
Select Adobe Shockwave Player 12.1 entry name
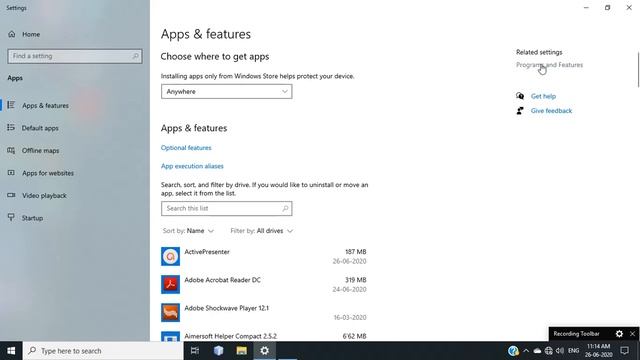tap(227, 308)
